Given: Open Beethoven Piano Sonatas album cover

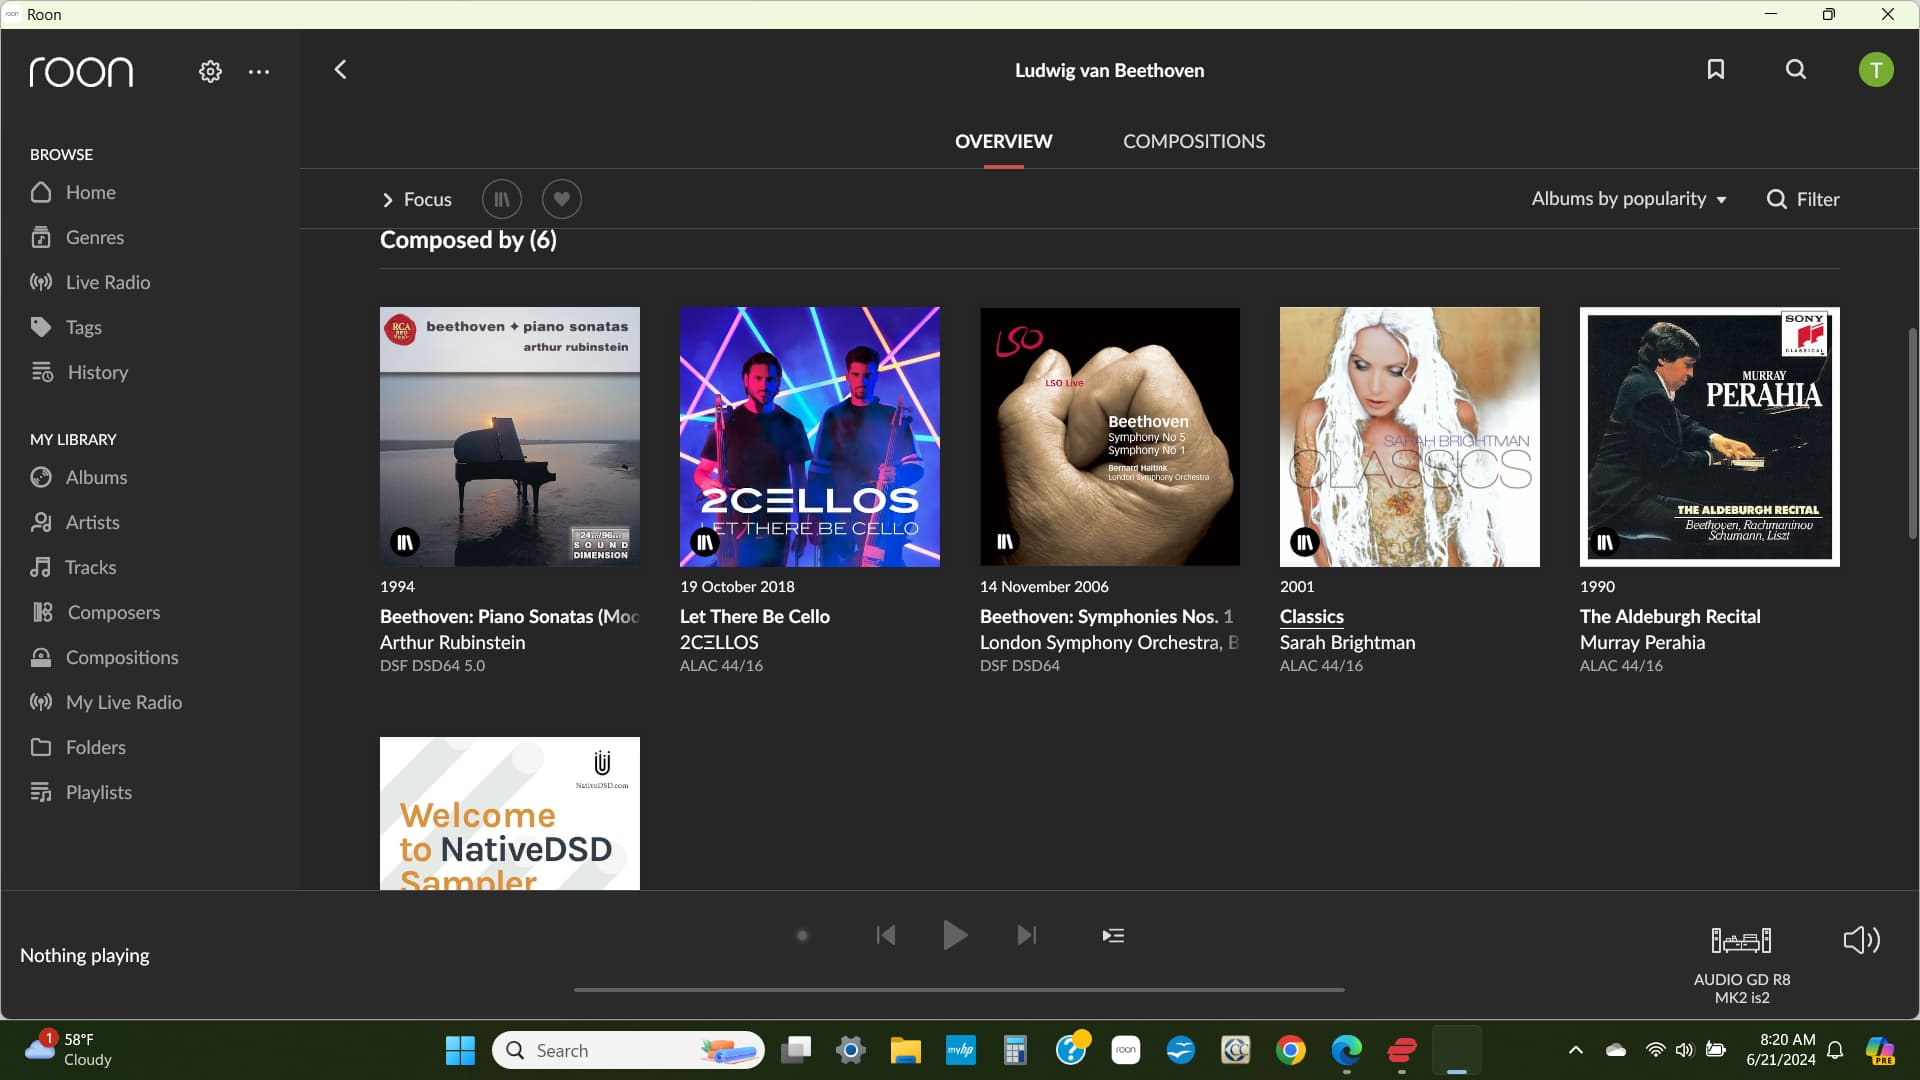Looking at the screenshot, I should [510, 437].
